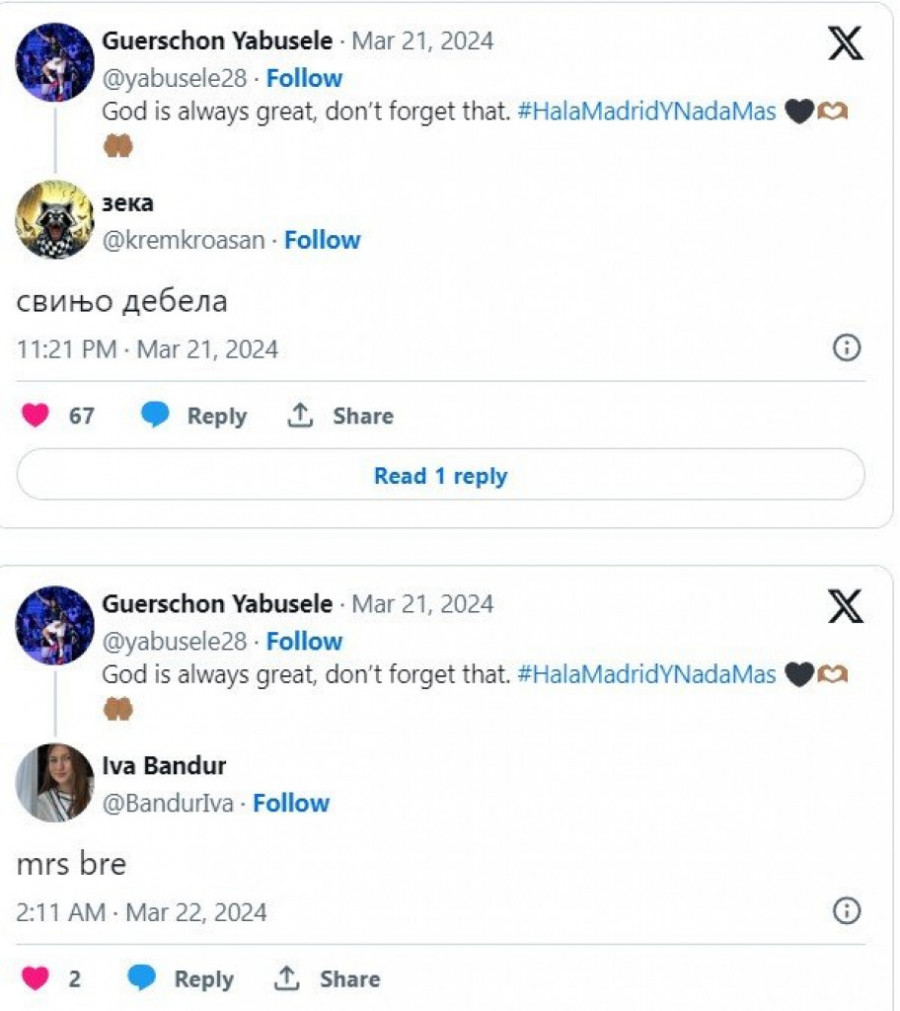Screen dimensions: 900x1011
Task: Click the X logo on the first tweet
Action: (846, 43)
